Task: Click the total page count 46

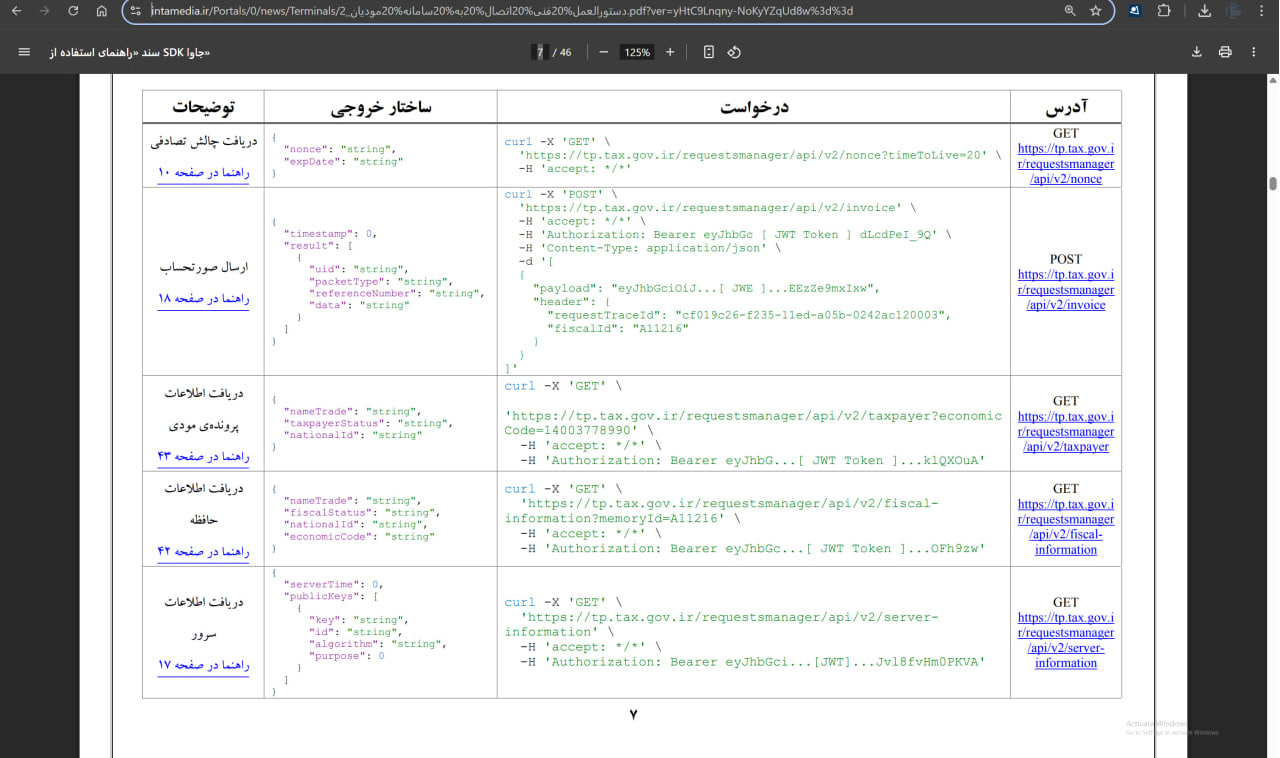Action: point(565,52)
